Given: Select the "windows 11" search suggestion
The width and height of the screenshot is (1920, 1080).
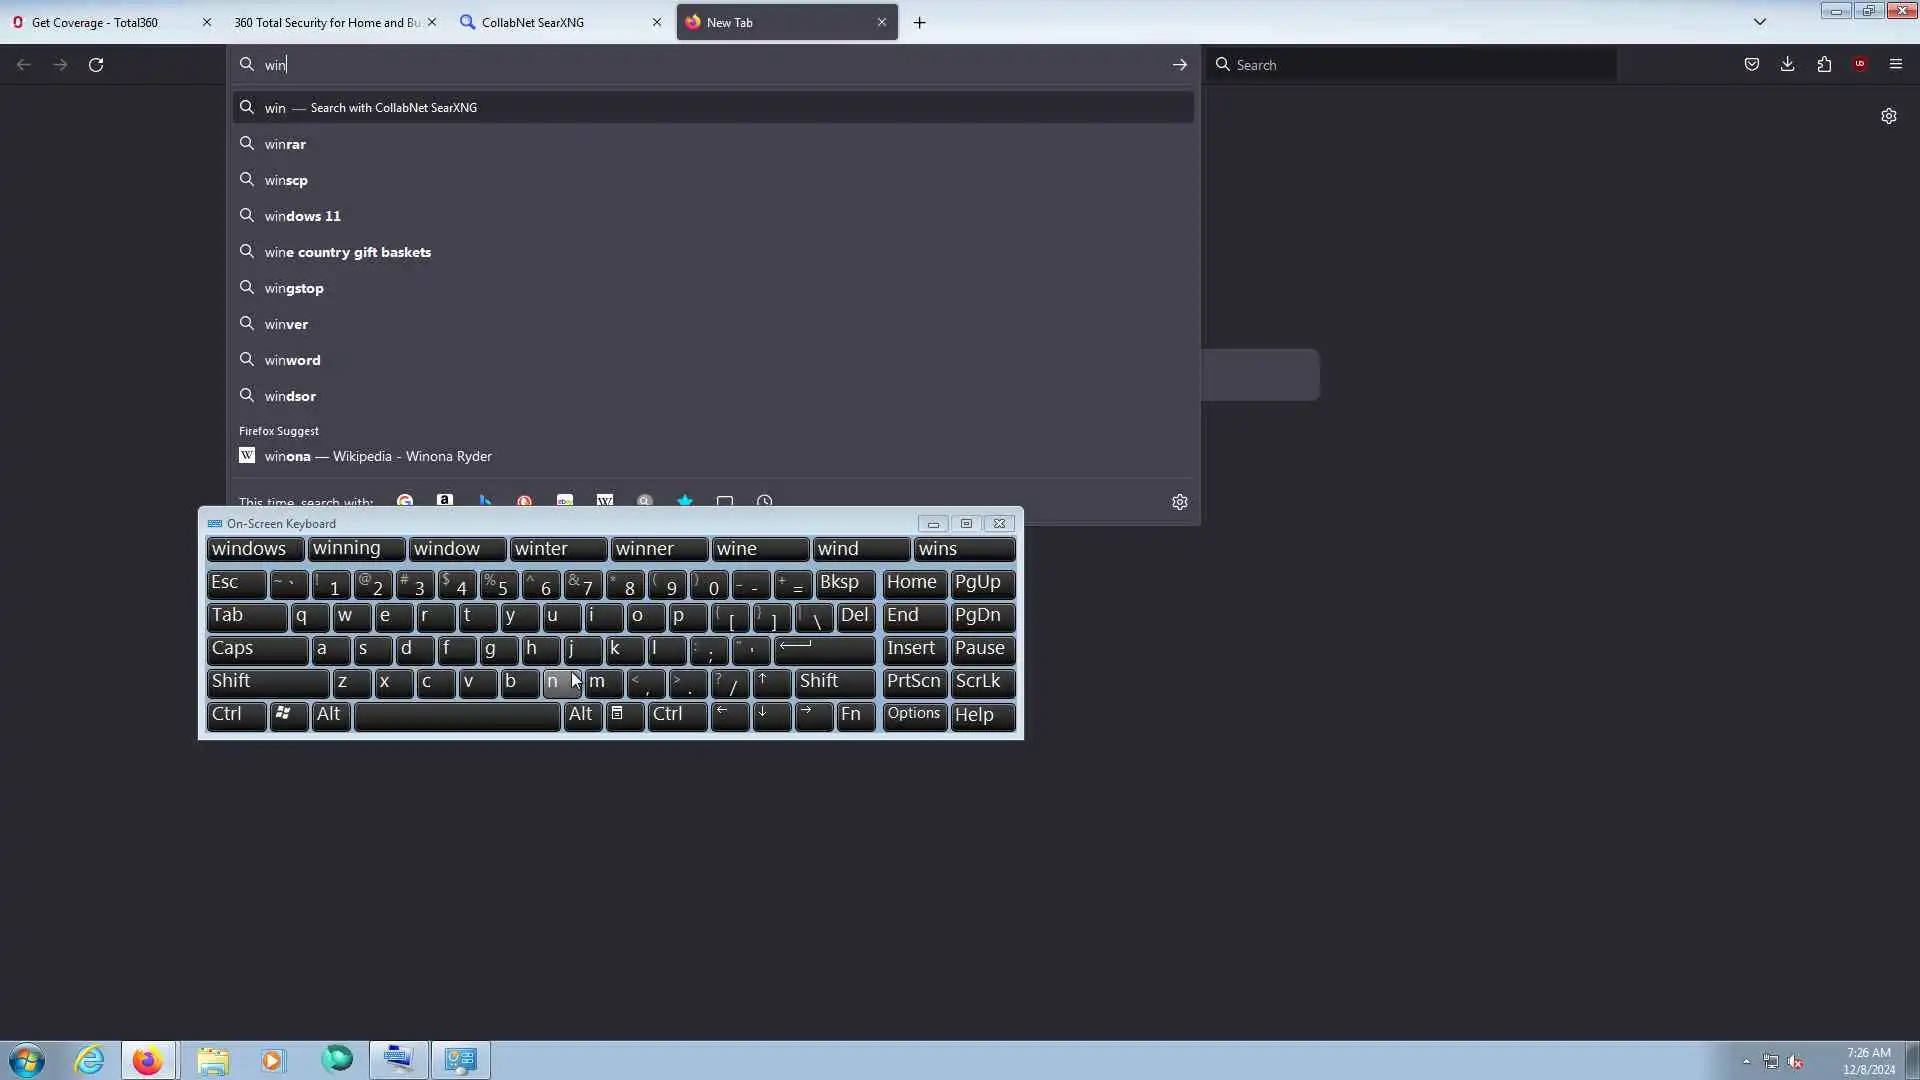Looking at the screenshot, I should click(x=303, y=216).
